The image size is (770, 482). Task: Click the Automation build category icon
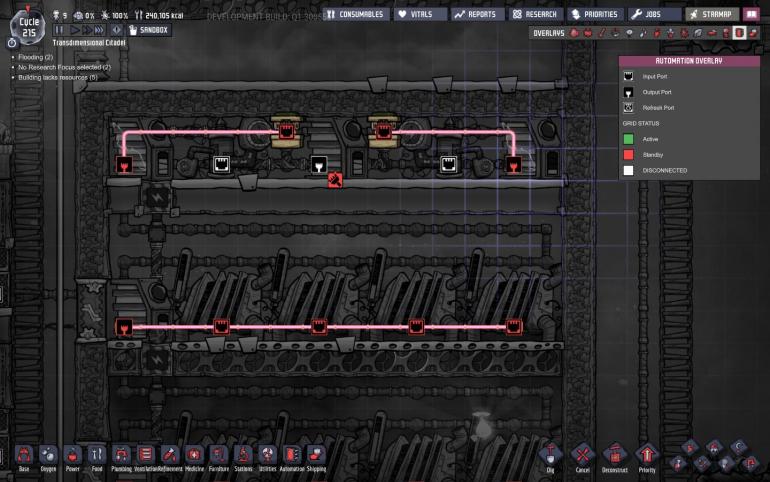291,455
